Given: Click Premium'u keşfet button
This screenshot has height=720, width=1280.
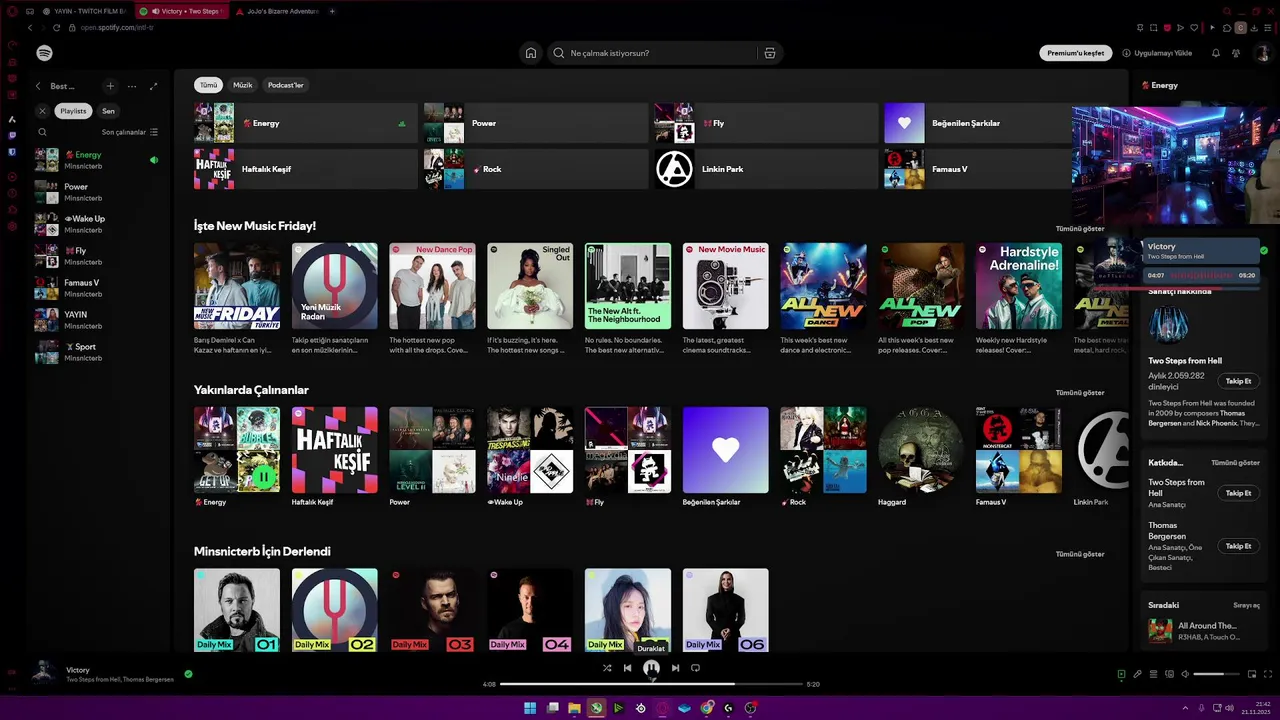Looking at the screenshot, I should click(x=1076, y=53).
